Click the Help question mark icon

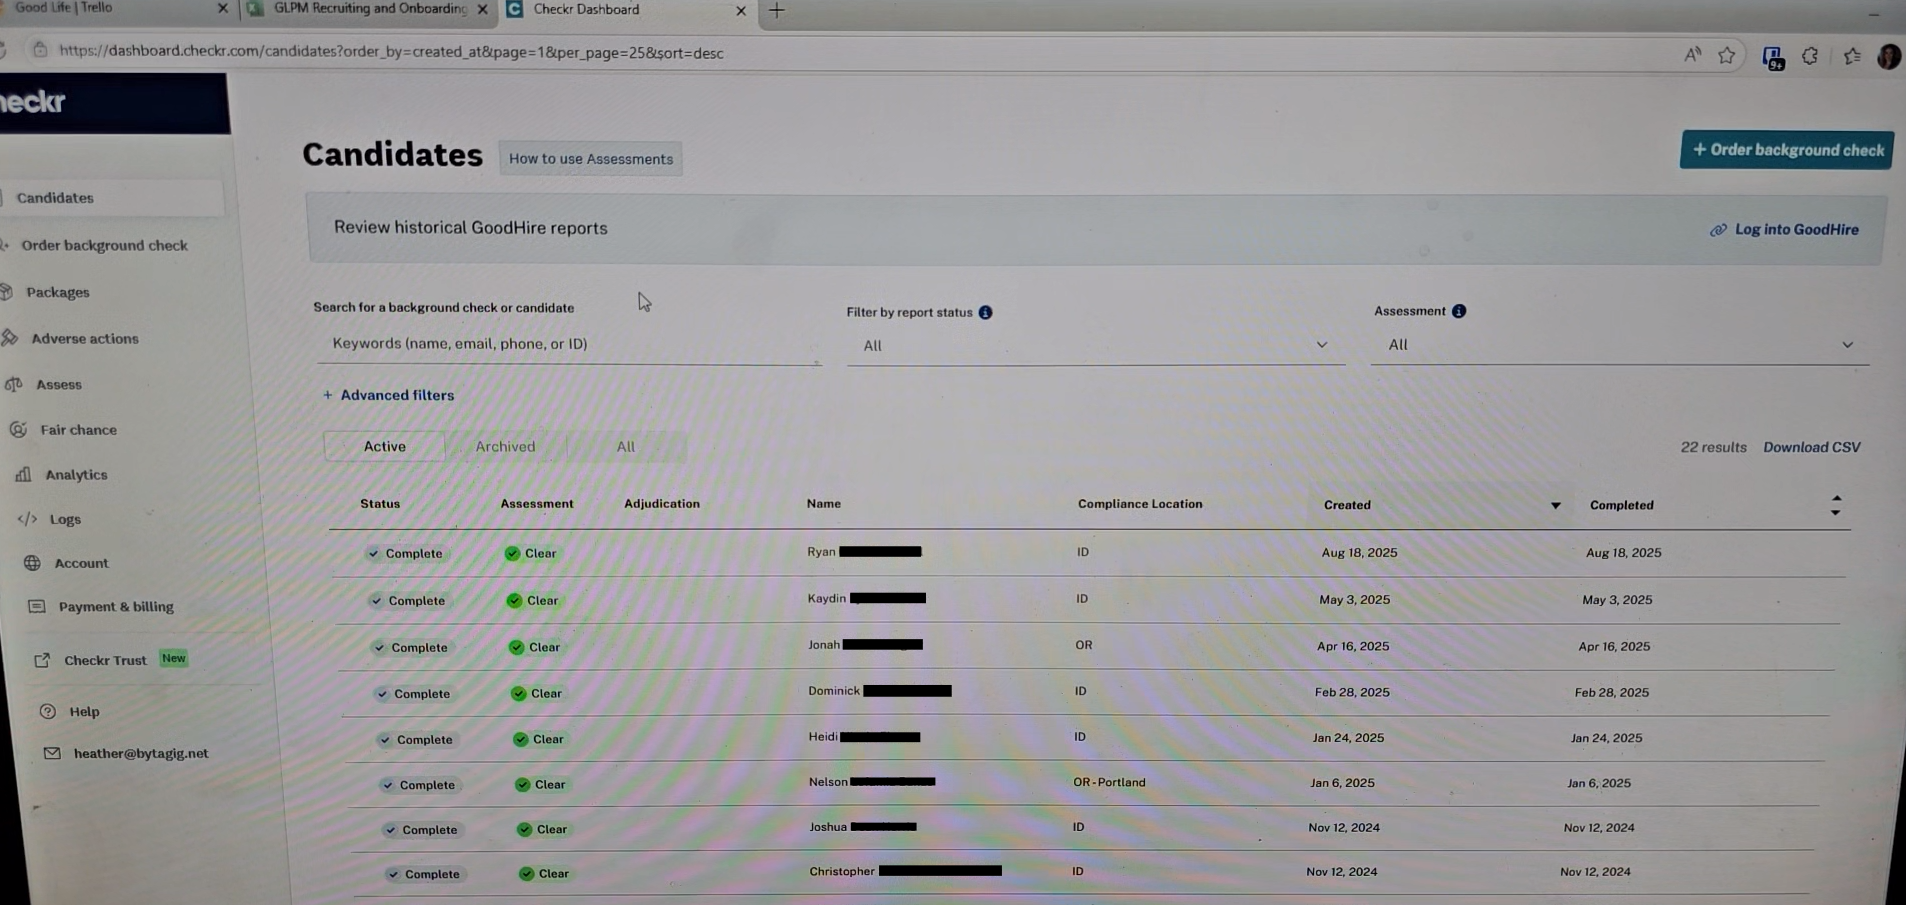coord(47,711)
